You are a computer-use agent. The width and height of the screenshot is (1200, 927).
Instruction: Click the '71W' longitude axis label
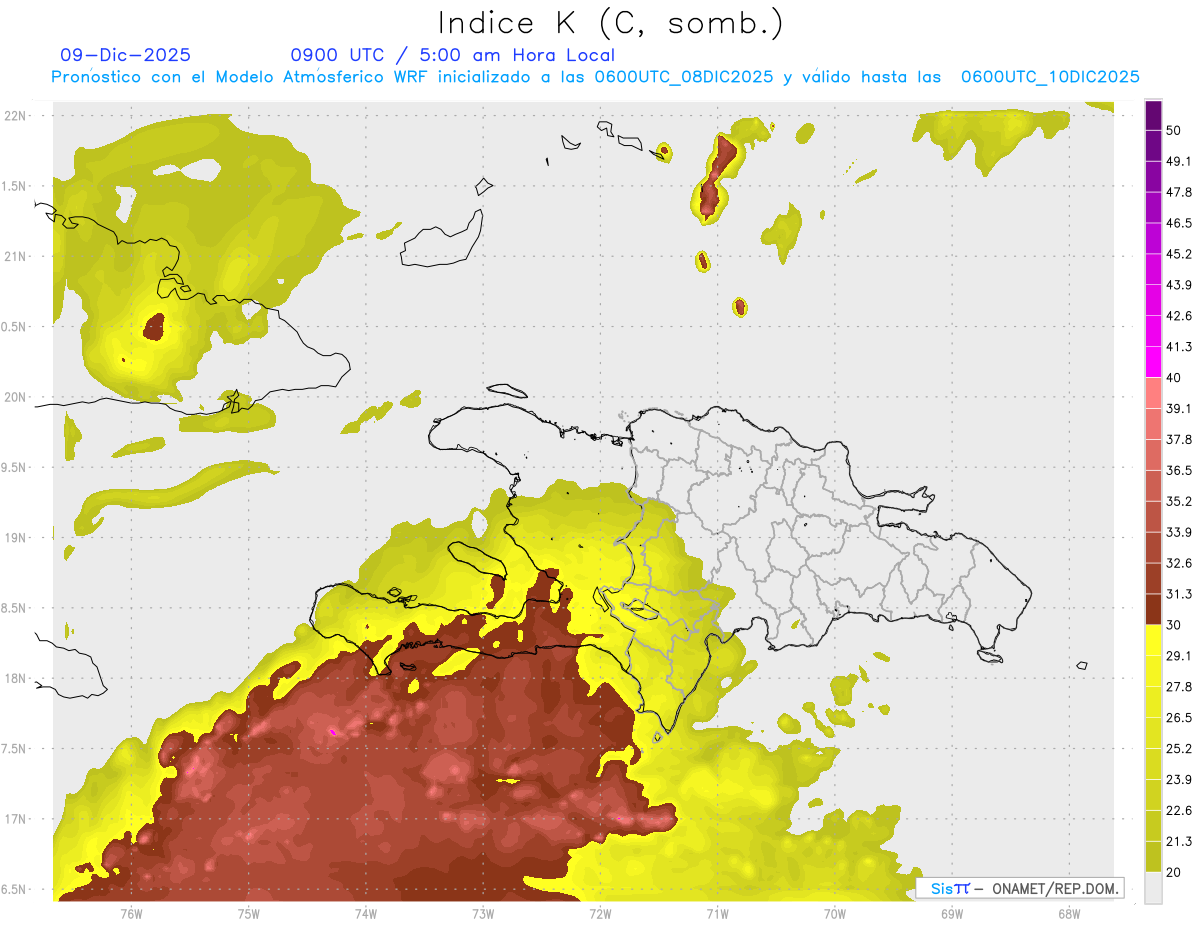click(x=717, y=913)
